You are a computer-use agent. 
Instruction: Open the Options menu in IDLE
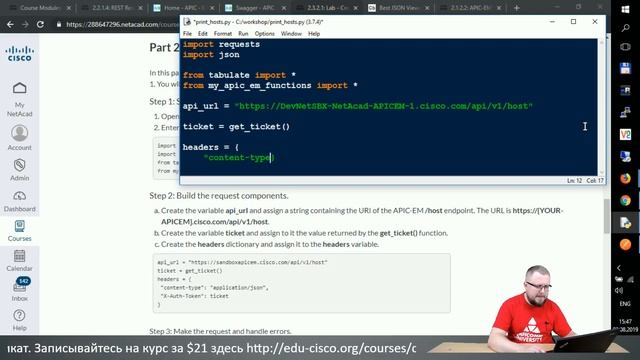264,33
